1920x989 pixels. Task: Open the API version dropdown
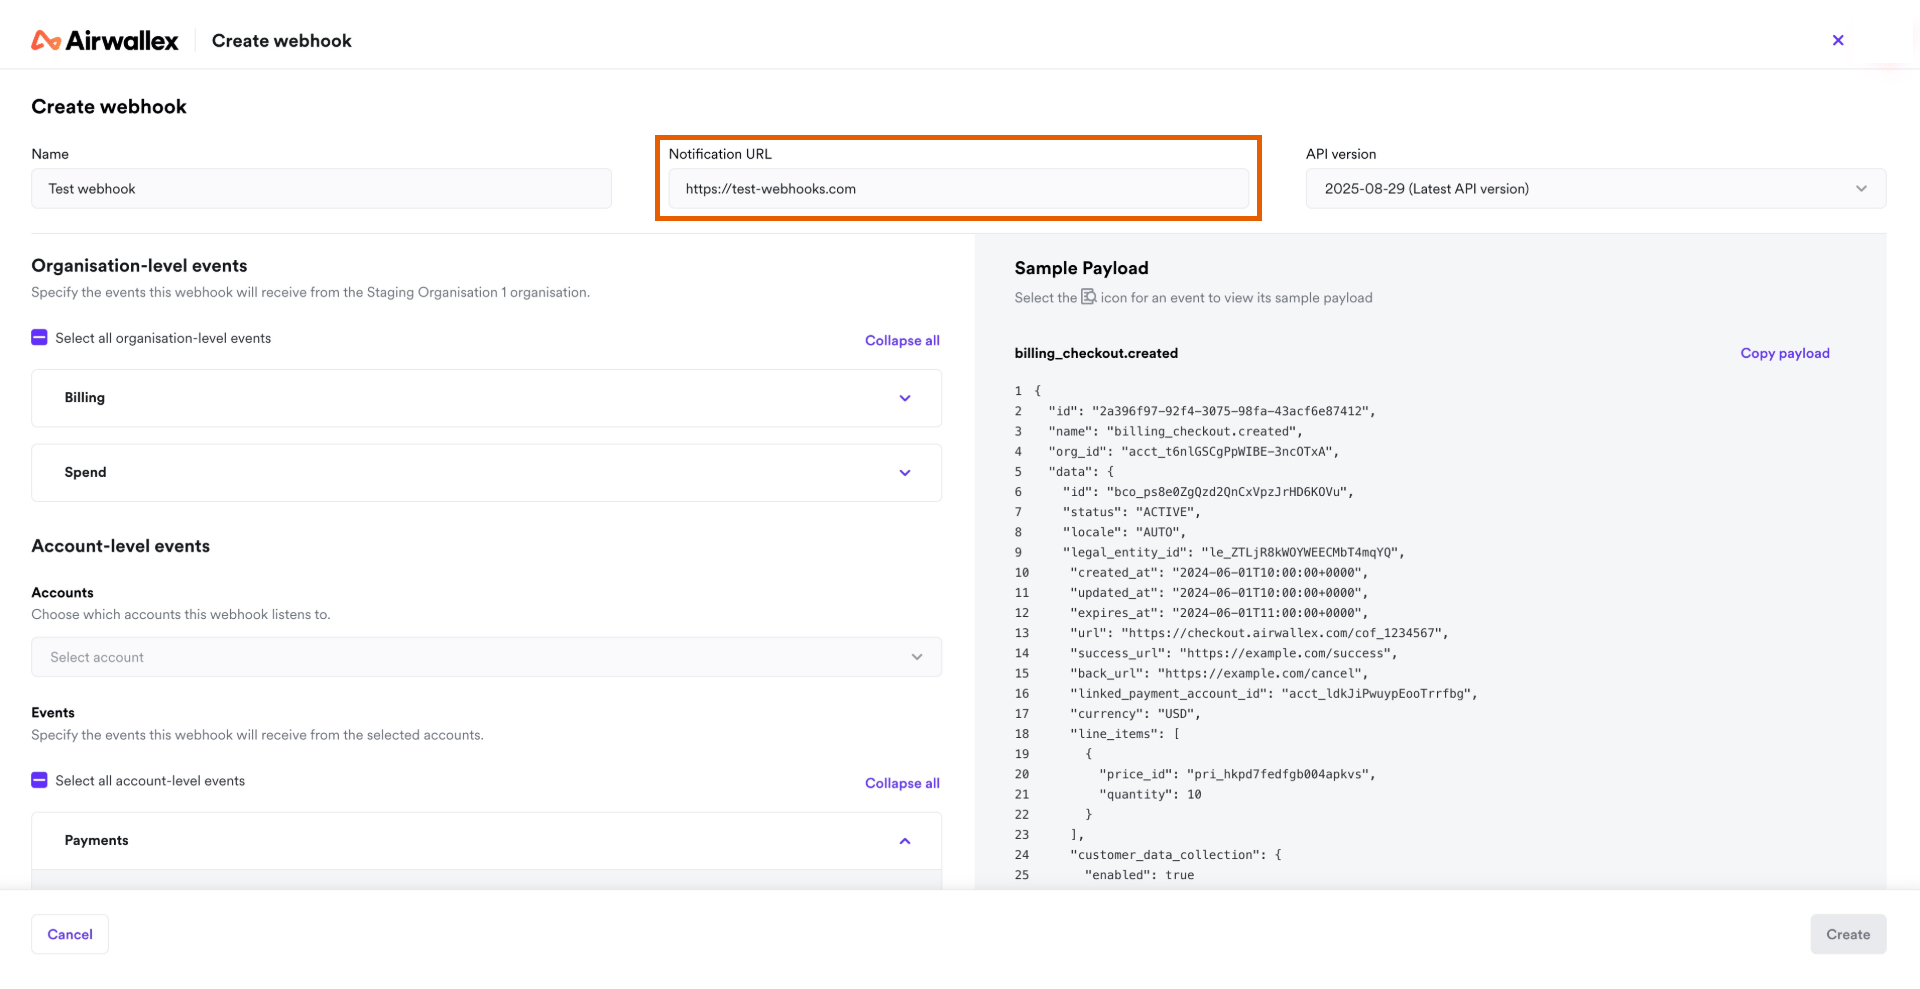[1596, 189]
